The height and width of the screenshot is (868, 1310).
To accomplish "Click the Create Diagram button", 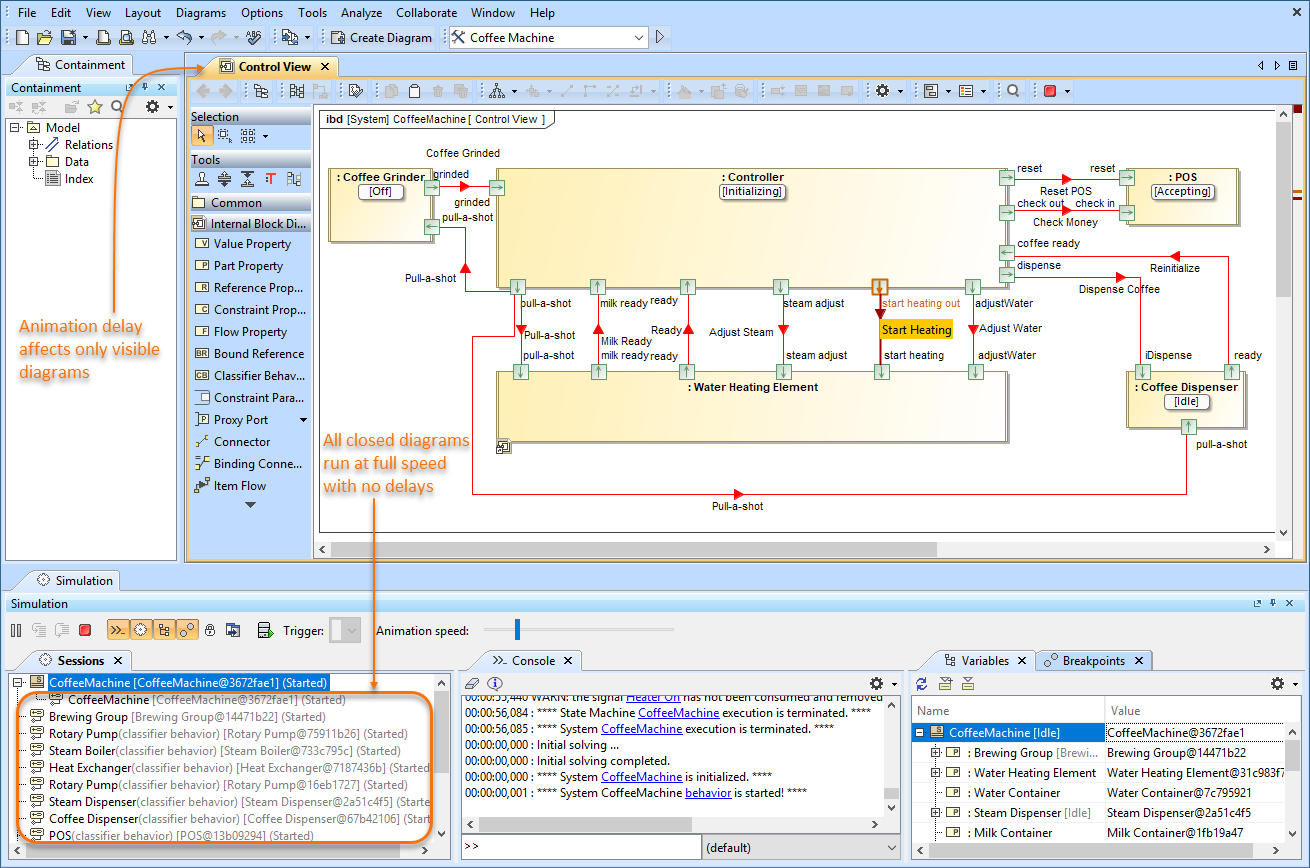I will pyautogui.click(x=381, y=38).
